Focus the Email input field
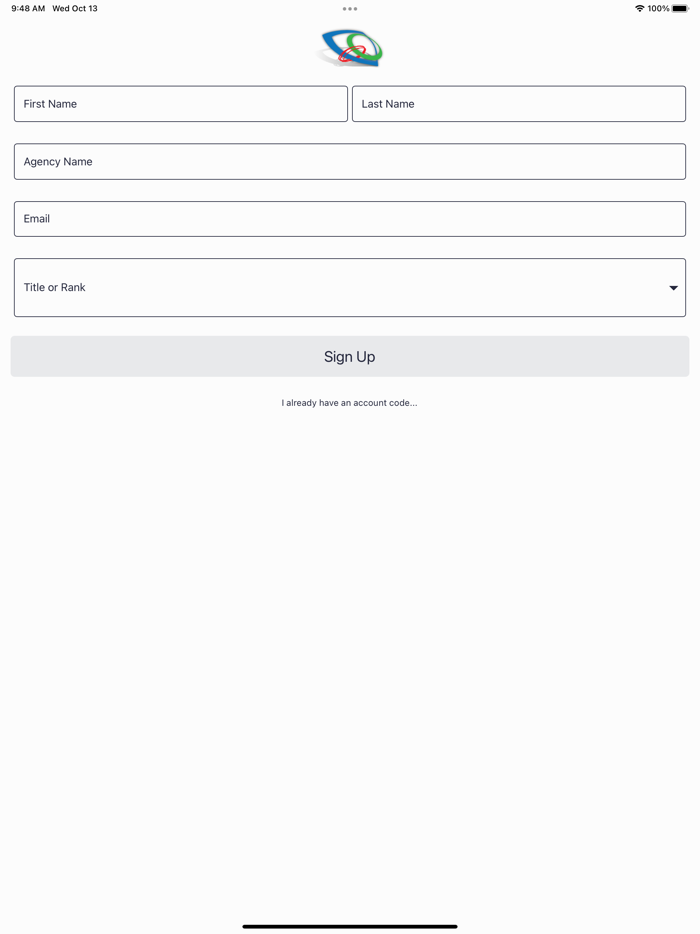The image size is (700, 934). point(350,219)
